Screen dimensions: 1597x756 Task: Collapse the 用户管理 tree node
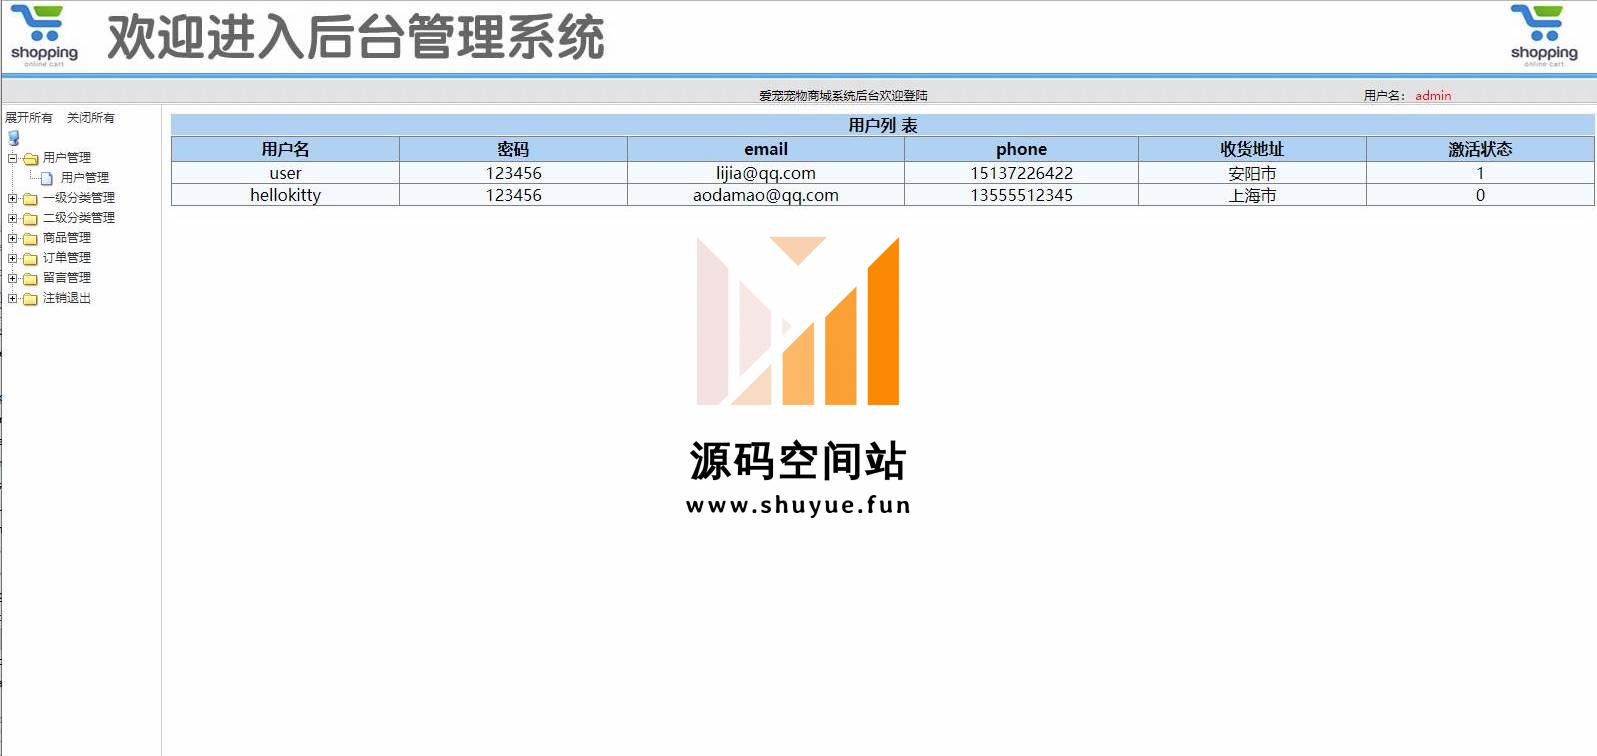click(x=13, y=158)
